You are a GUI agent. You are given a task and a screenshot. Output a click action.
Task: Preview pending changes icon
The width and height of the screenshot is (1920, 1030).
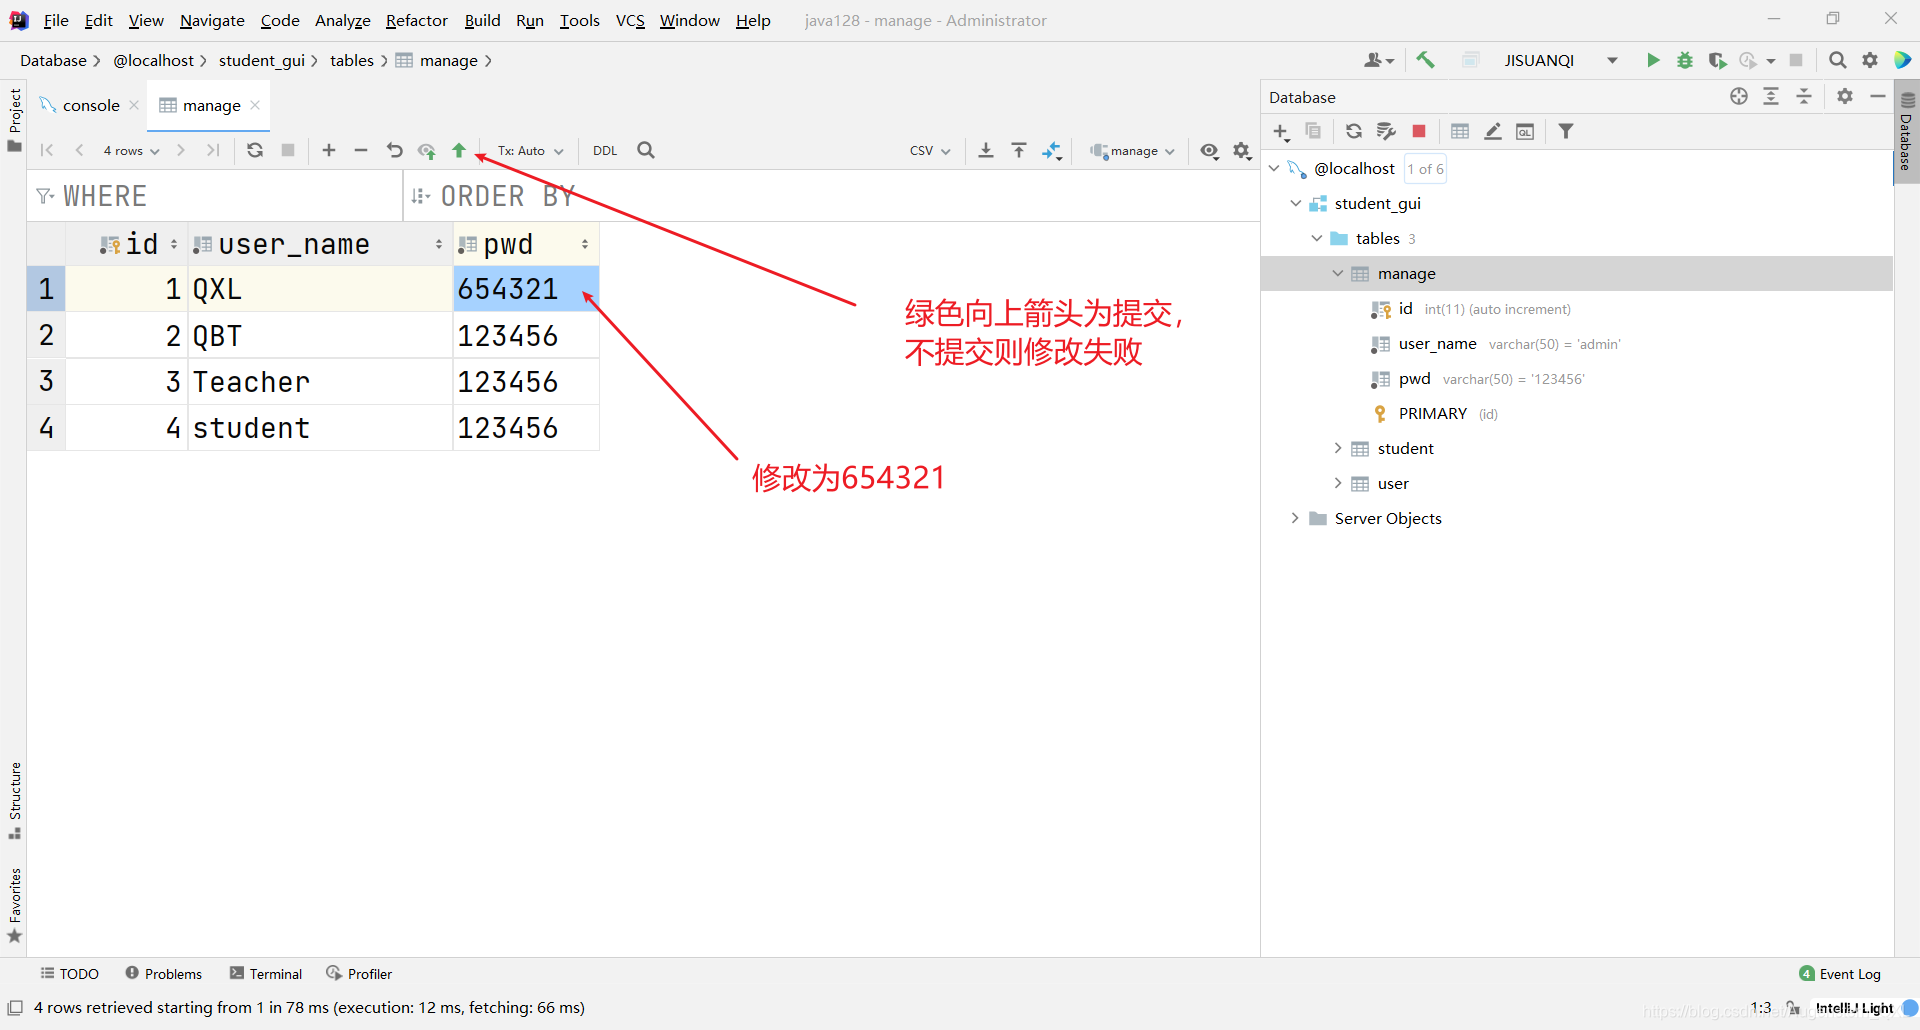tap(427, 151)
